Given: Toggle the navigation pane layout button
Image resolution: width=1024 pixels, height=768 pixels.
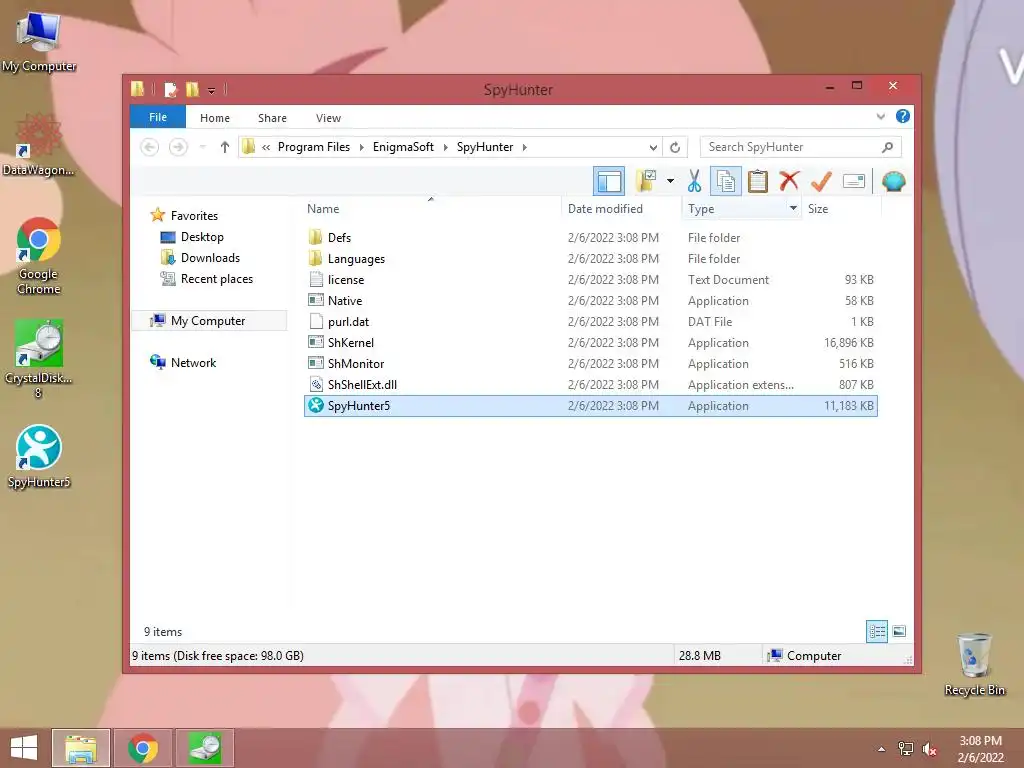Looking at the screenshot, I should click(x=609, y=182).
